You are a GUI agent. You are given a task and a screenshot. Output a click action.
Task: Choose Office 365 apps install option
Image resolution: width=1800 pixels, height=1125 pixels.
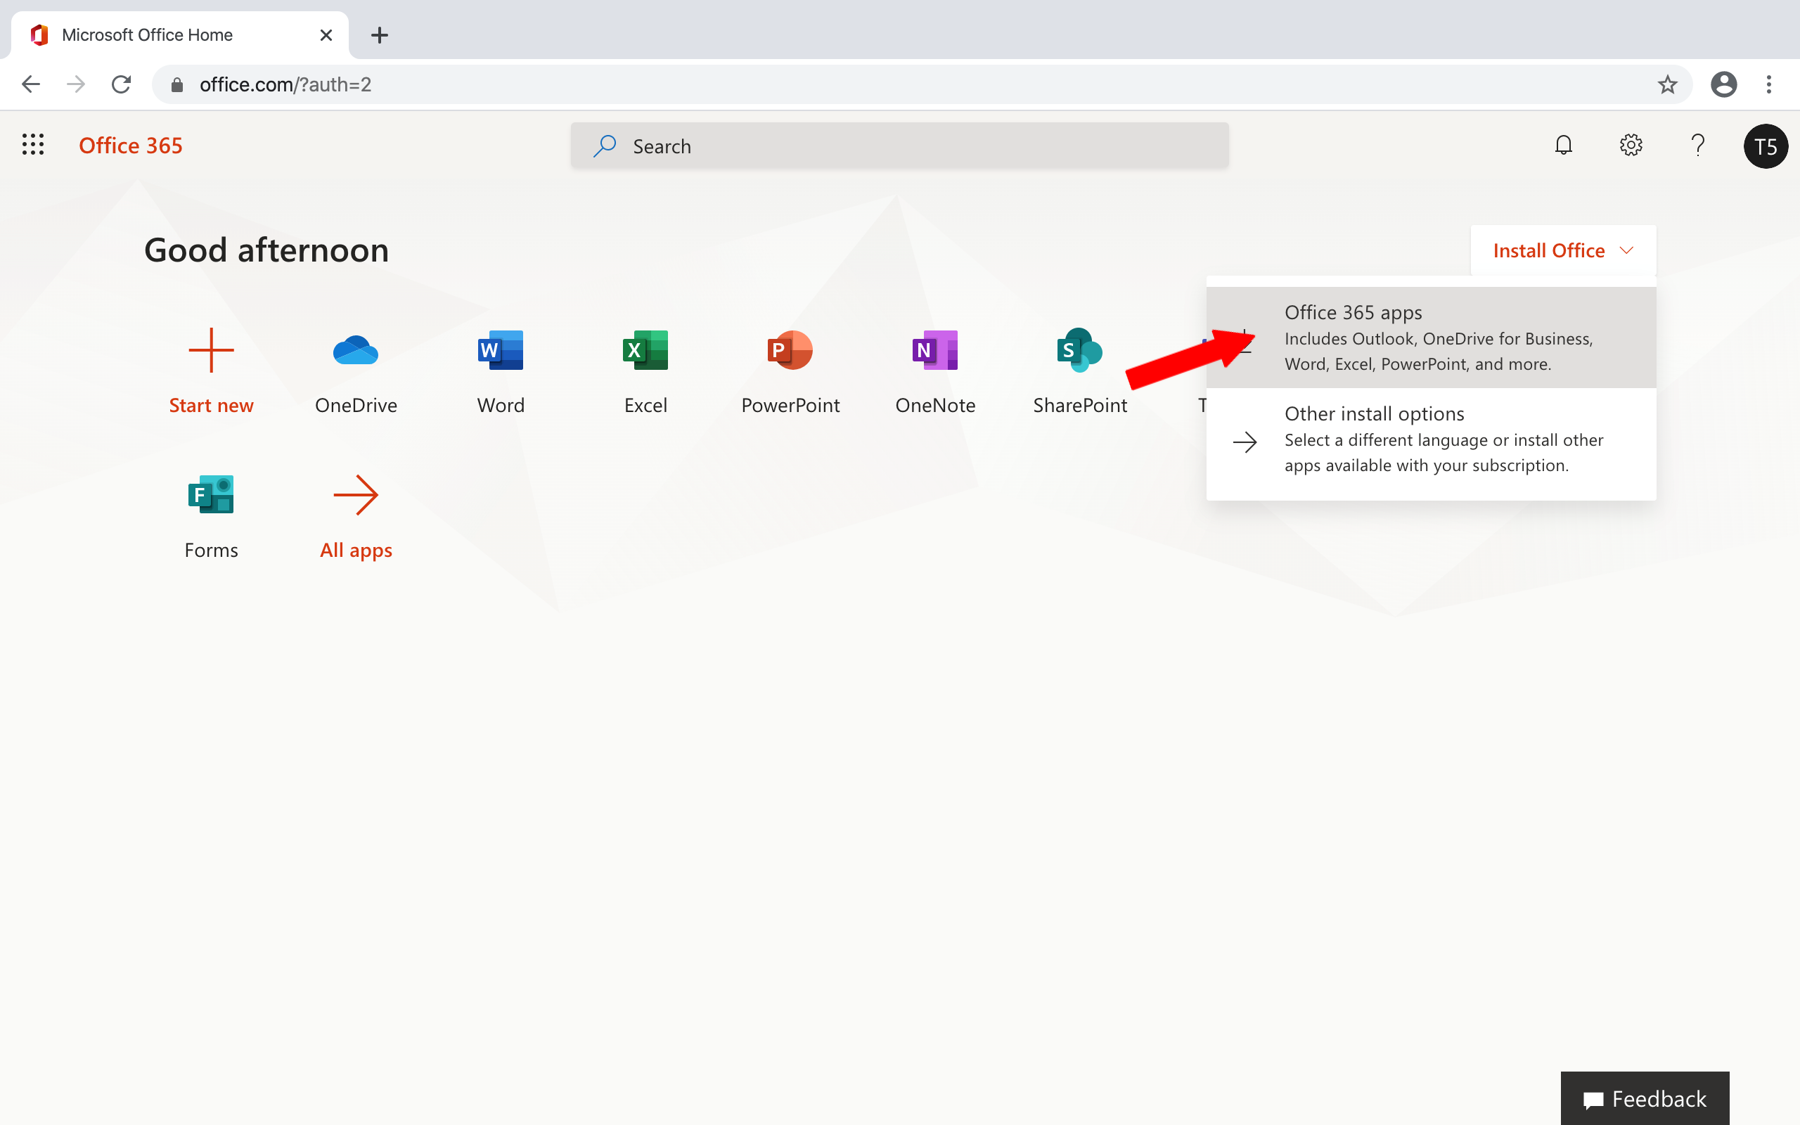[1431, 337]
